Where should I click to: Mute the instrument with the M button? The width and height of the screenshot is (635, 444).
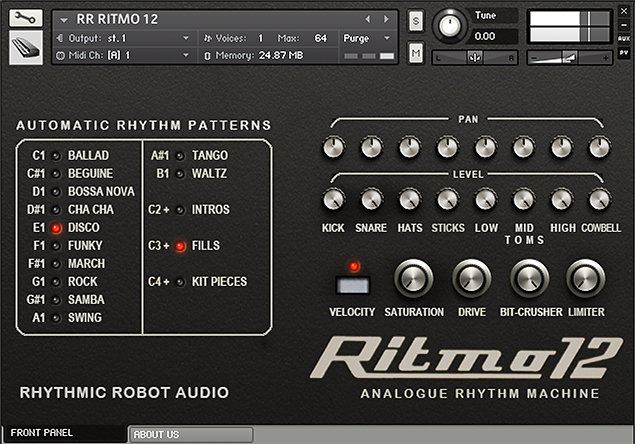(x=416, y=53)
